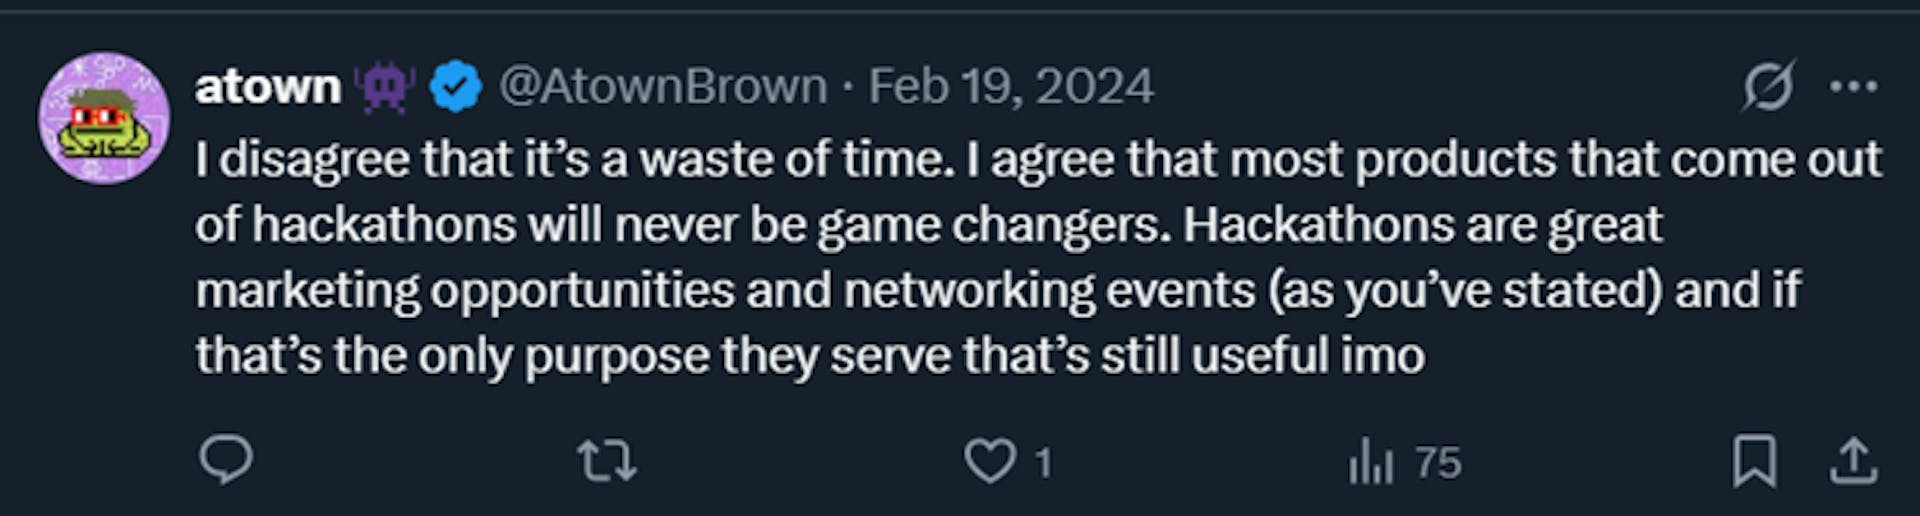Open view analytics bar chart icon

click(x=1370, y=463)
